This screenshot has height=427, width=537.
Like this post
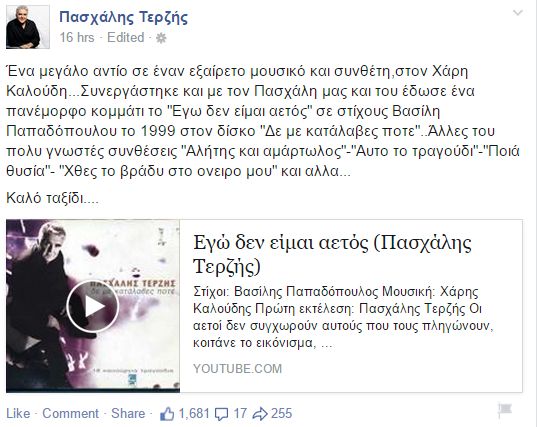click(x=18, y=413)
